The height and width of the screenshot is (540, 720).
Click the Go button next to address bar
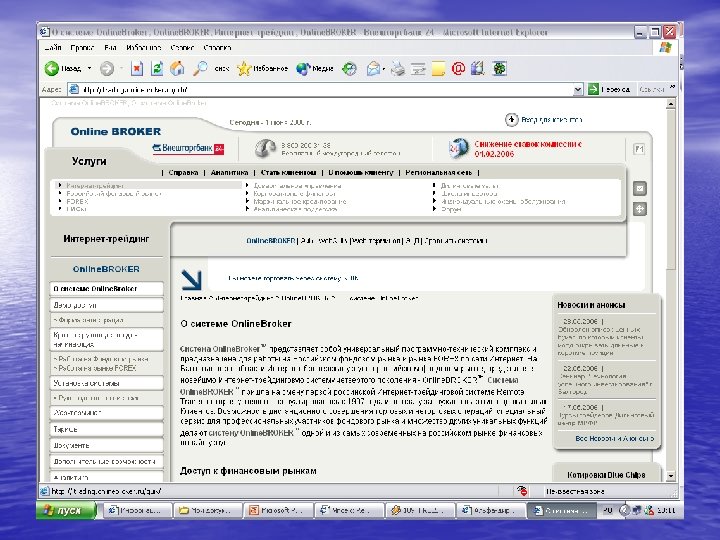(609, 90)
